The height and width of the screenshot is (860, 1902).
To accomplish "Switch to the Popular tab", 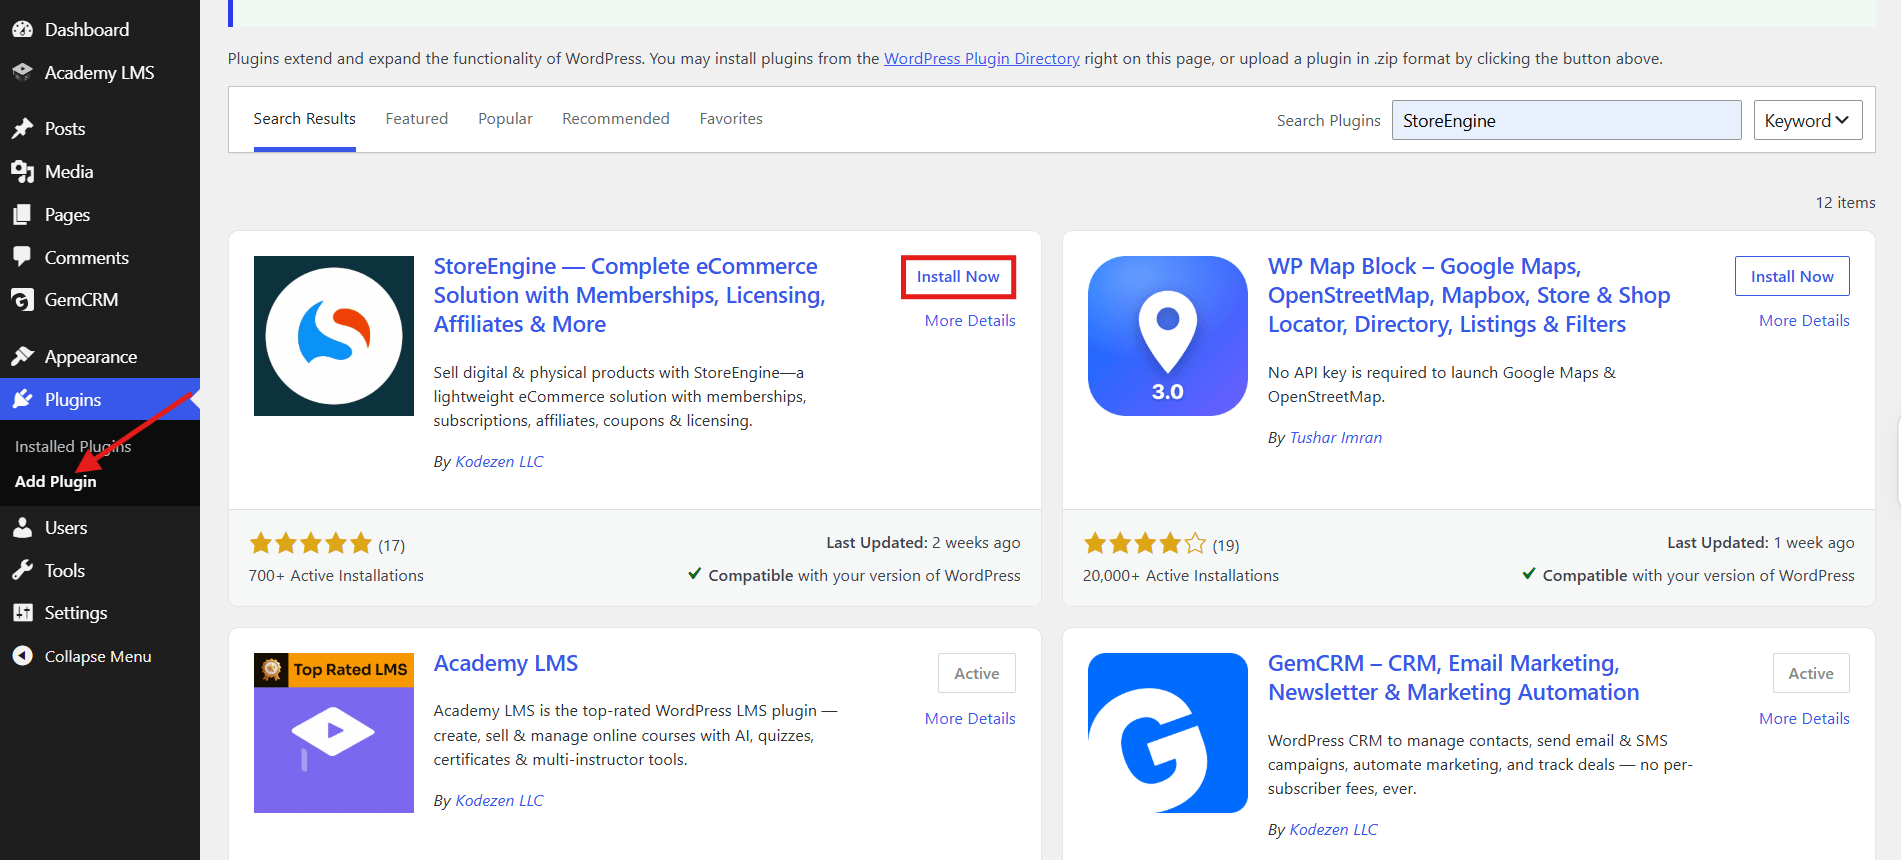I will (505, 119).
